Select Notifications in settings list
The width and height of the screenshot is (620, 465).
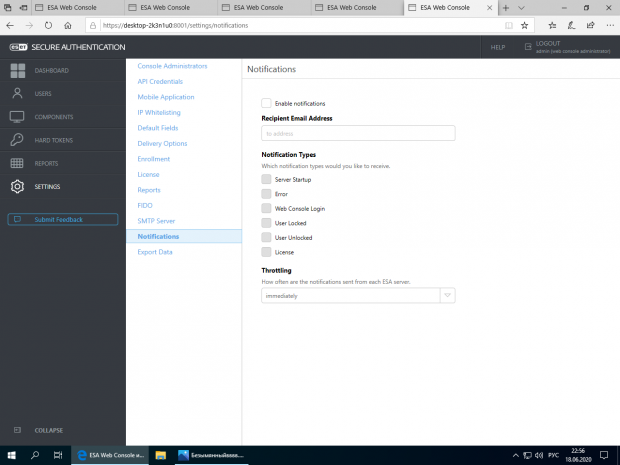(184, 236)
